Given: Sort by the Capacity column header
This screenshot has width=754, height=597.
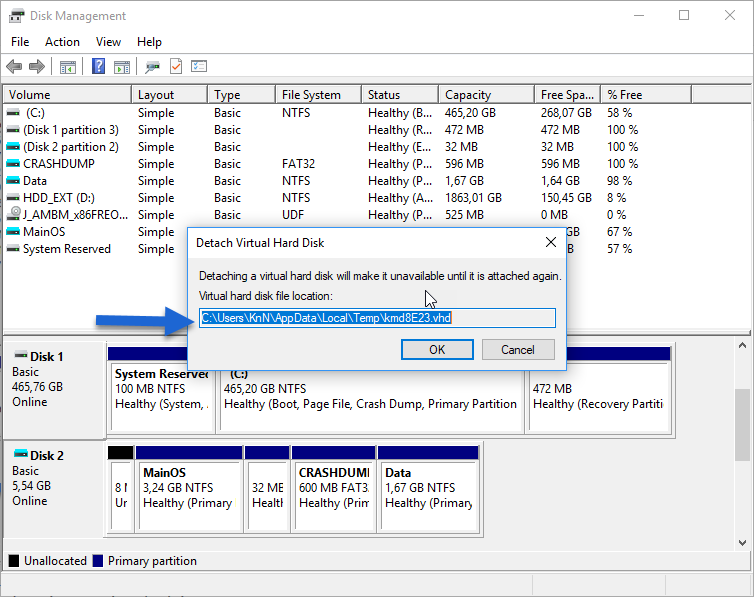Looking at the screenshot, I should tap(487, 95).
